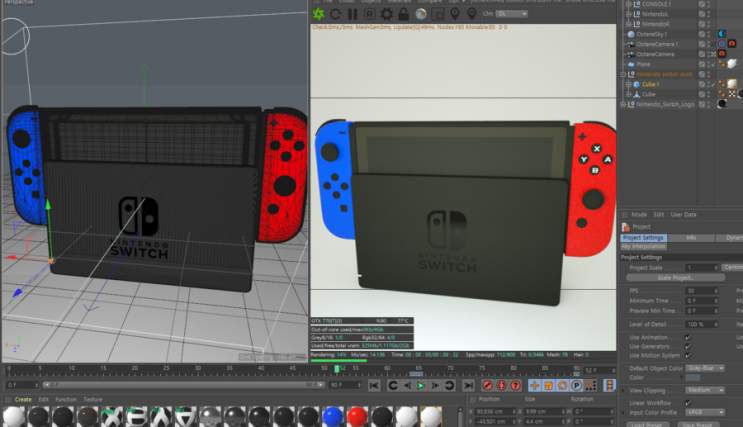Click the Level of Detail field

tap(702, 325)
